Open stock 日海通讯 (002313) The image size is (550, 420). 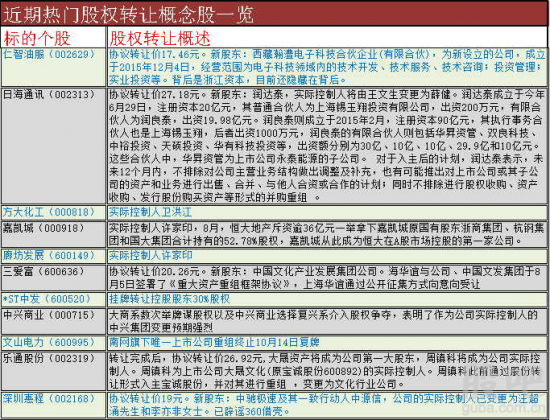coord(49,94)
